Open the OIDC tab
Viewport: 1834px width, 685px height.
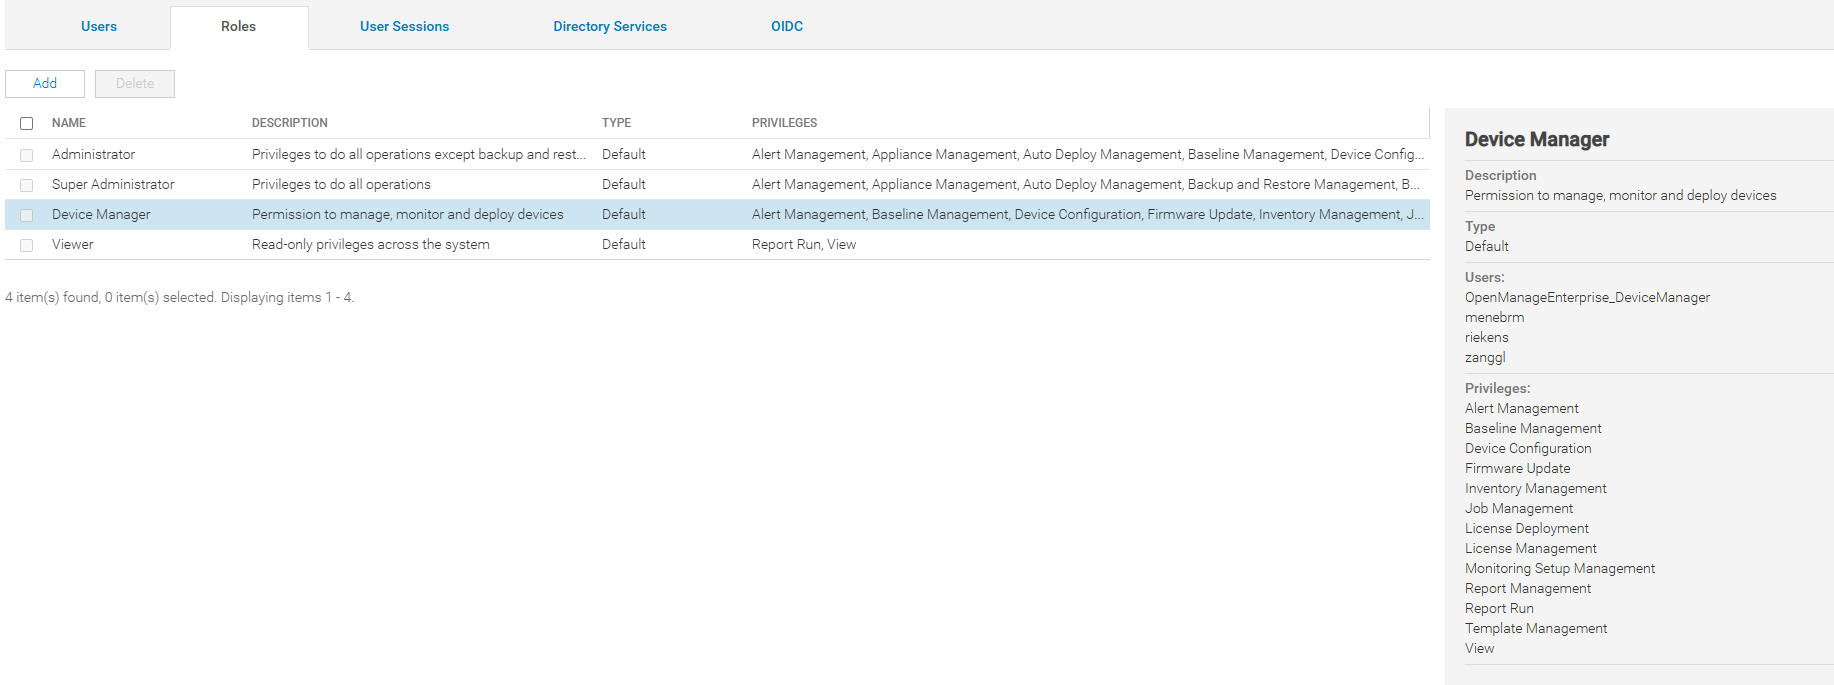[x=787, y=26]
